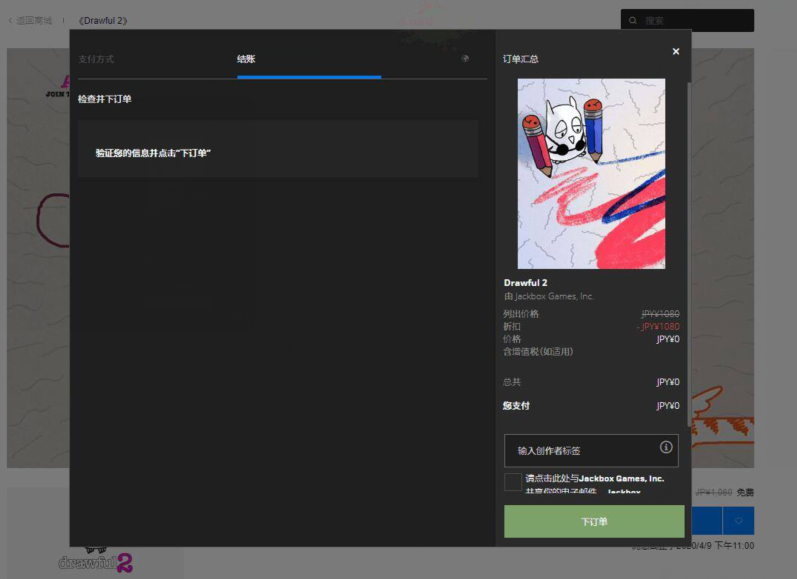This screenshot has height=579, width=797.
Task: Click the 订单汇总 order summary heading
Action: pos(520,59)
